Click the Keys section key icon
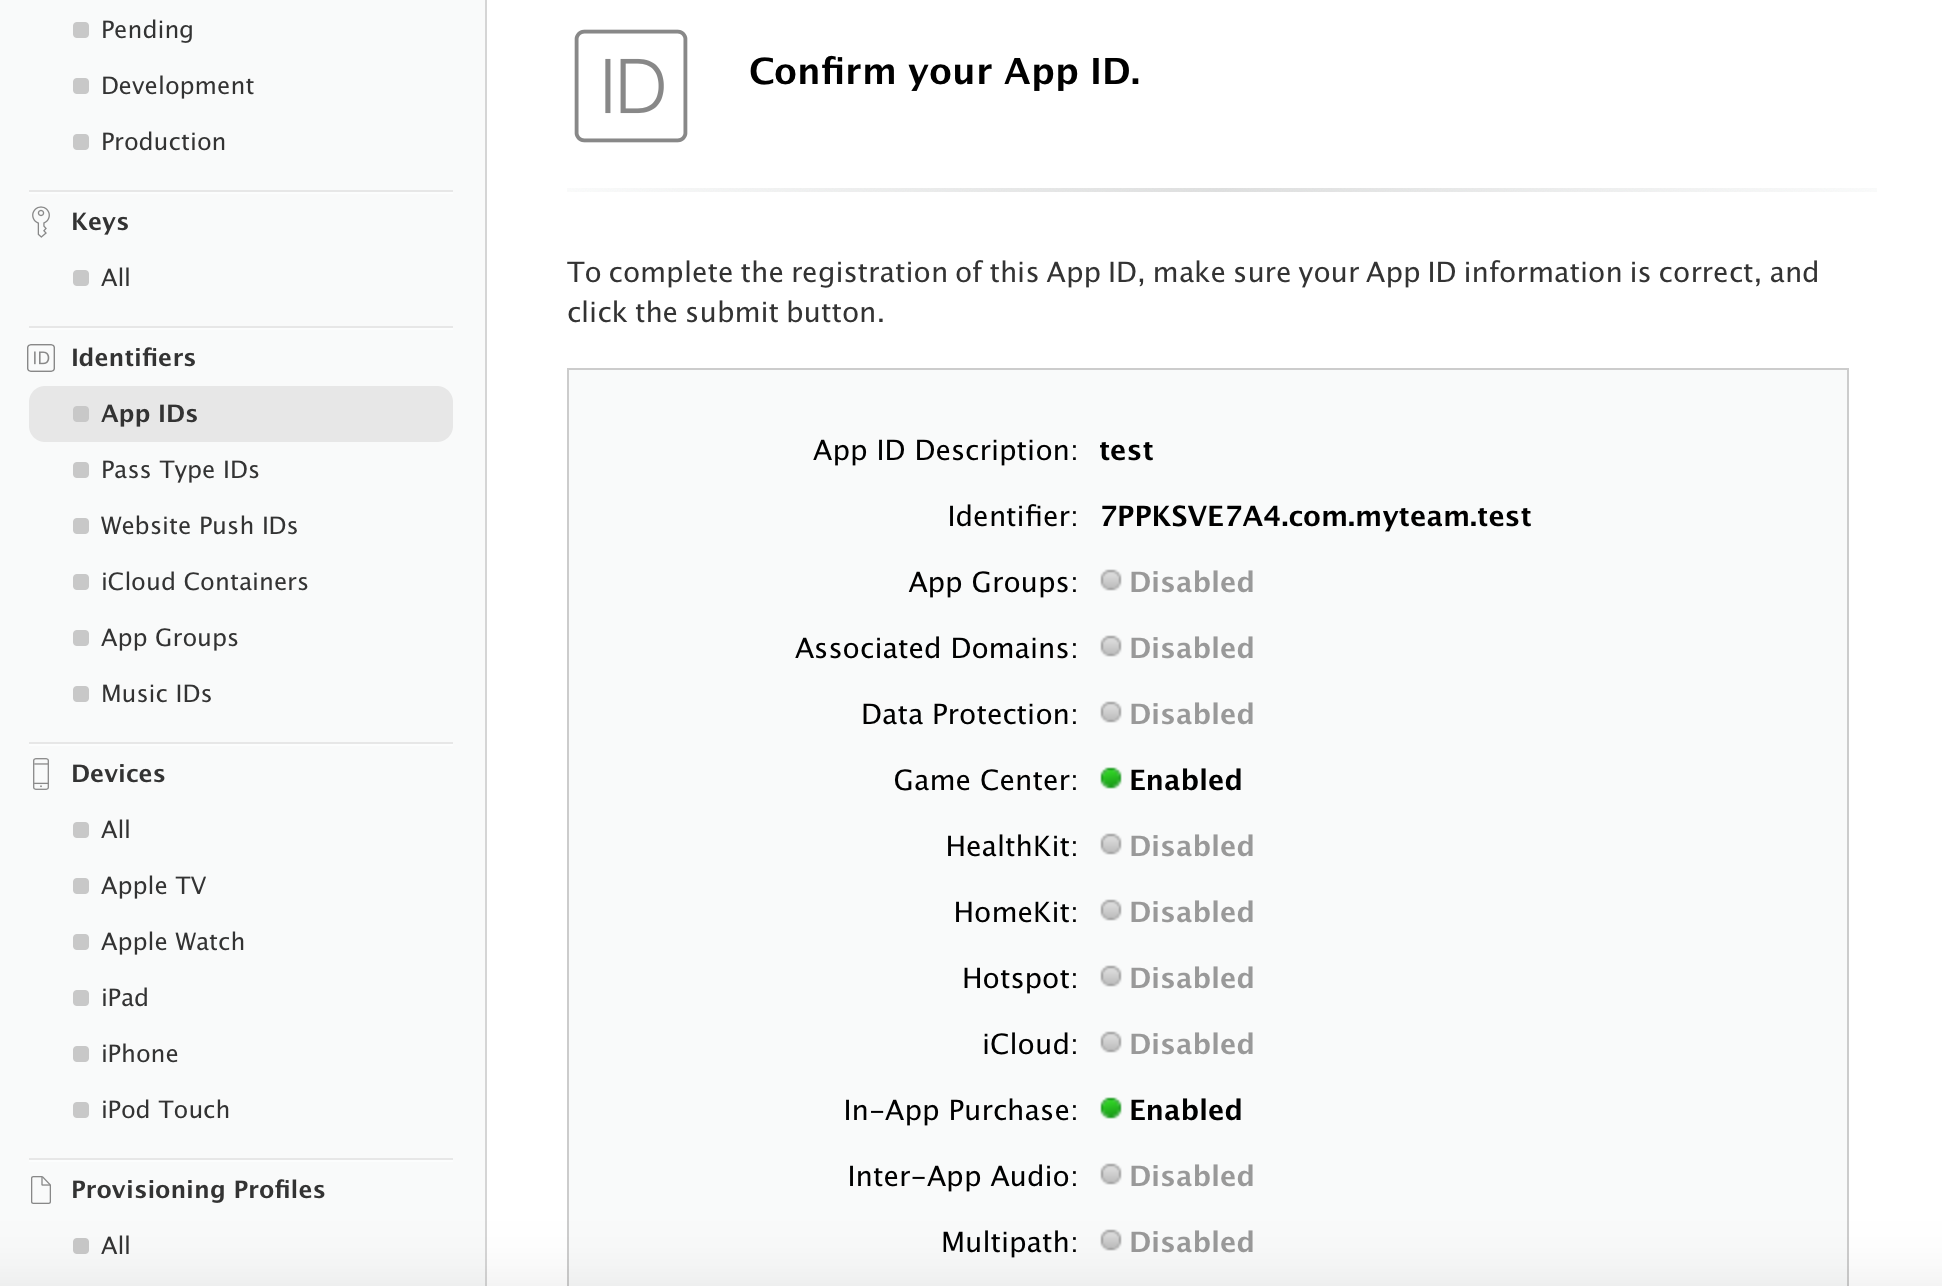This screenshot has height=1286, width=1942. [x=41, y=221]
